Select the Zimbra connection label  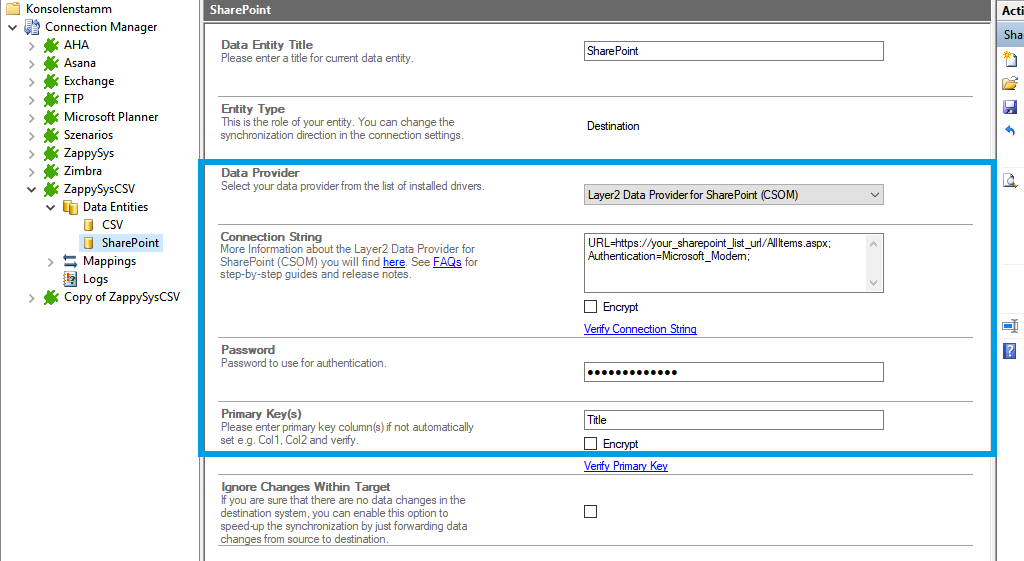[83, 170]
